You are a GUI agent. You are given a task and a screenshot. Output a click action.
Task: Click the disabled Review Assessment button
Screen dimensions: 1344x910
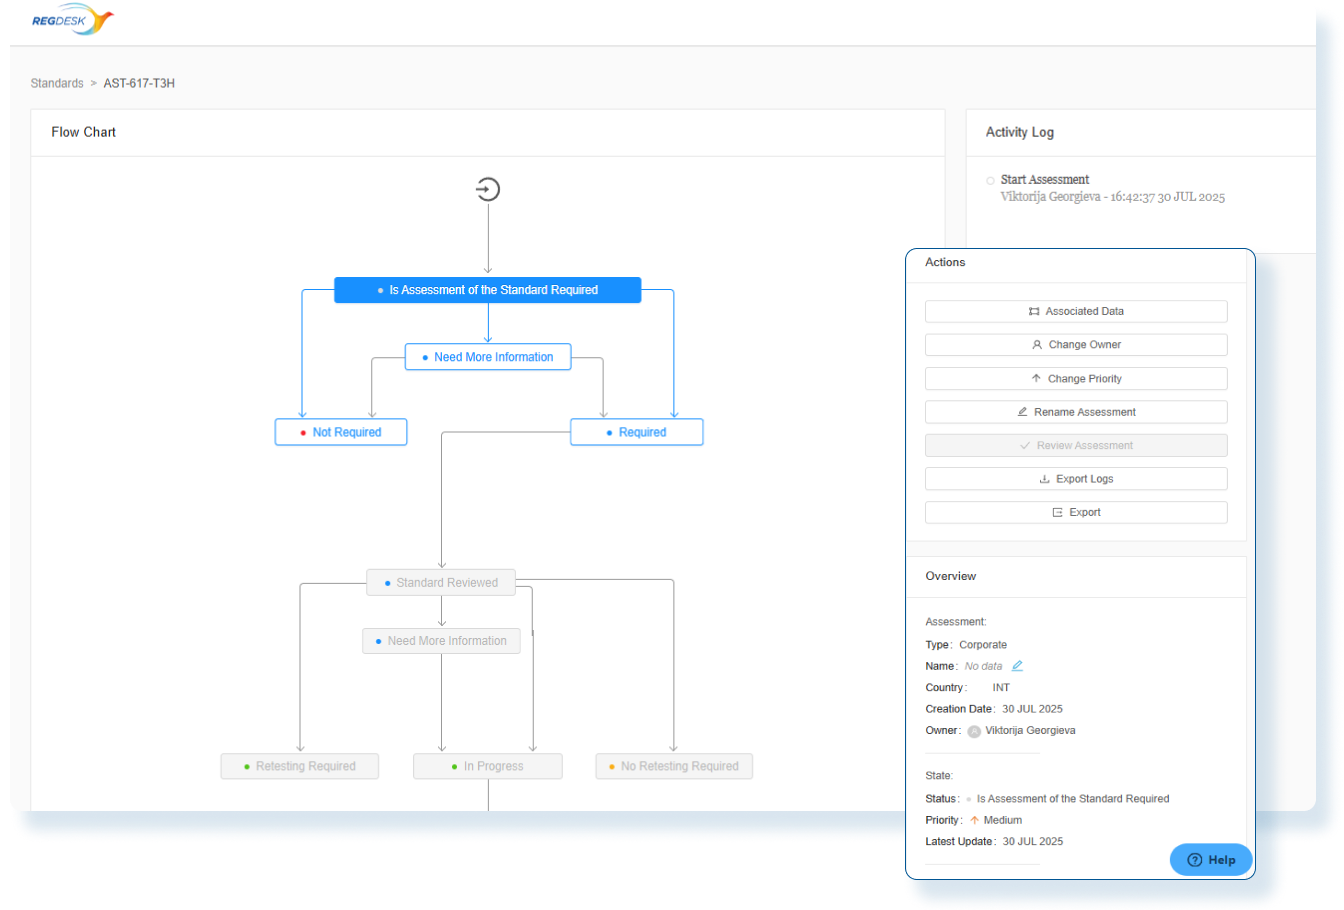click(1076, 446)
